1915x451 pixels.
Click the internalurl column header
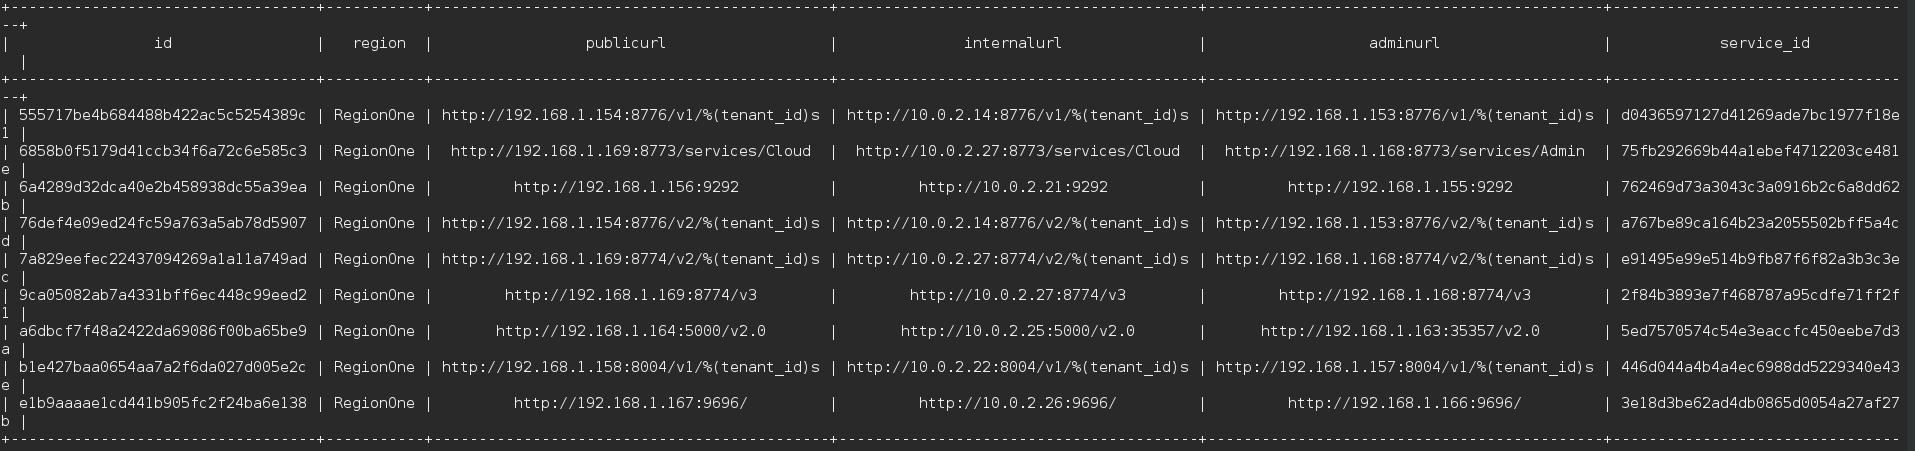click(x=1013, y=43)
